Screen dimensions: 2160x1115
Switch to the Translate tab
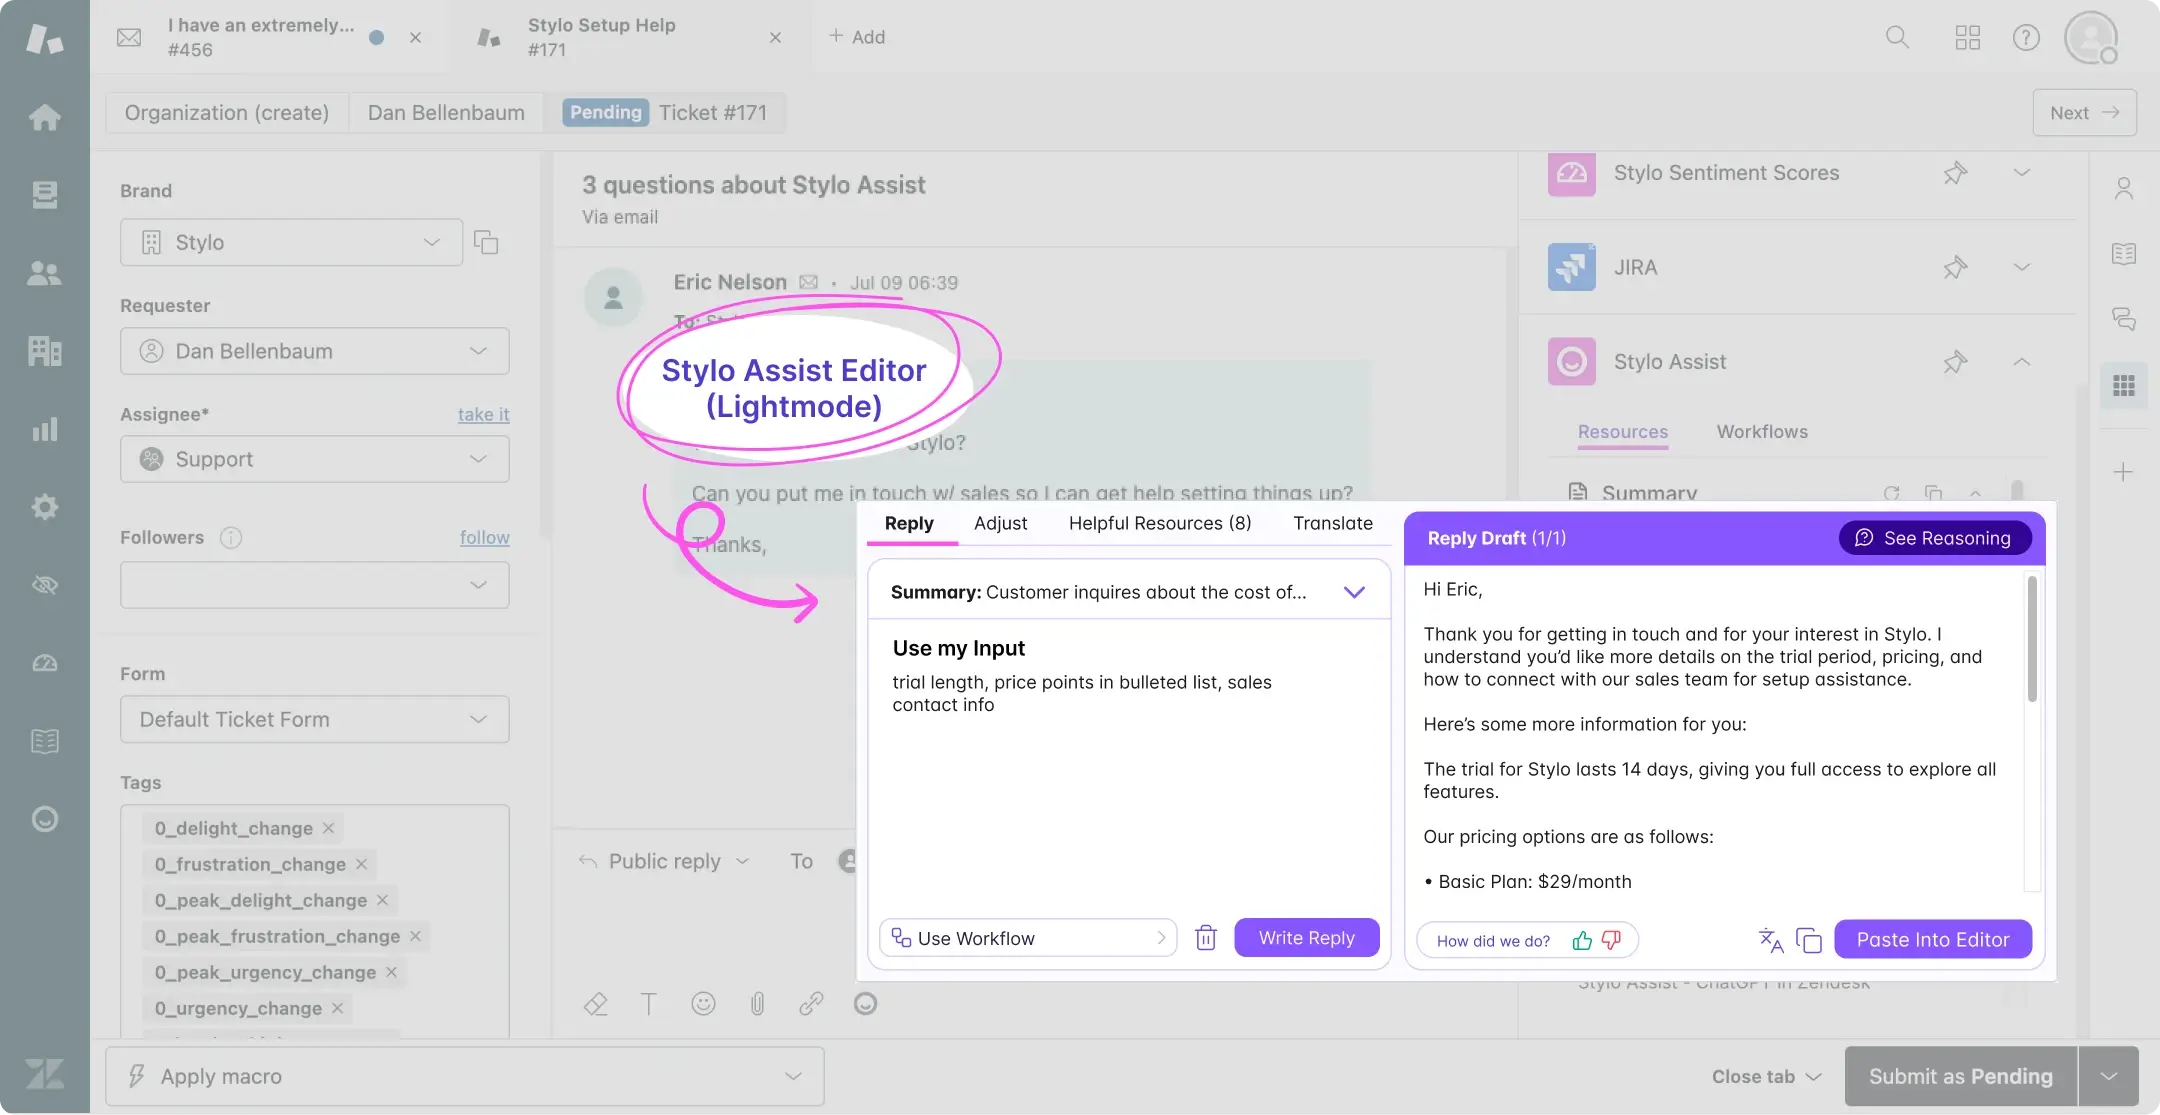(1333, 523)
